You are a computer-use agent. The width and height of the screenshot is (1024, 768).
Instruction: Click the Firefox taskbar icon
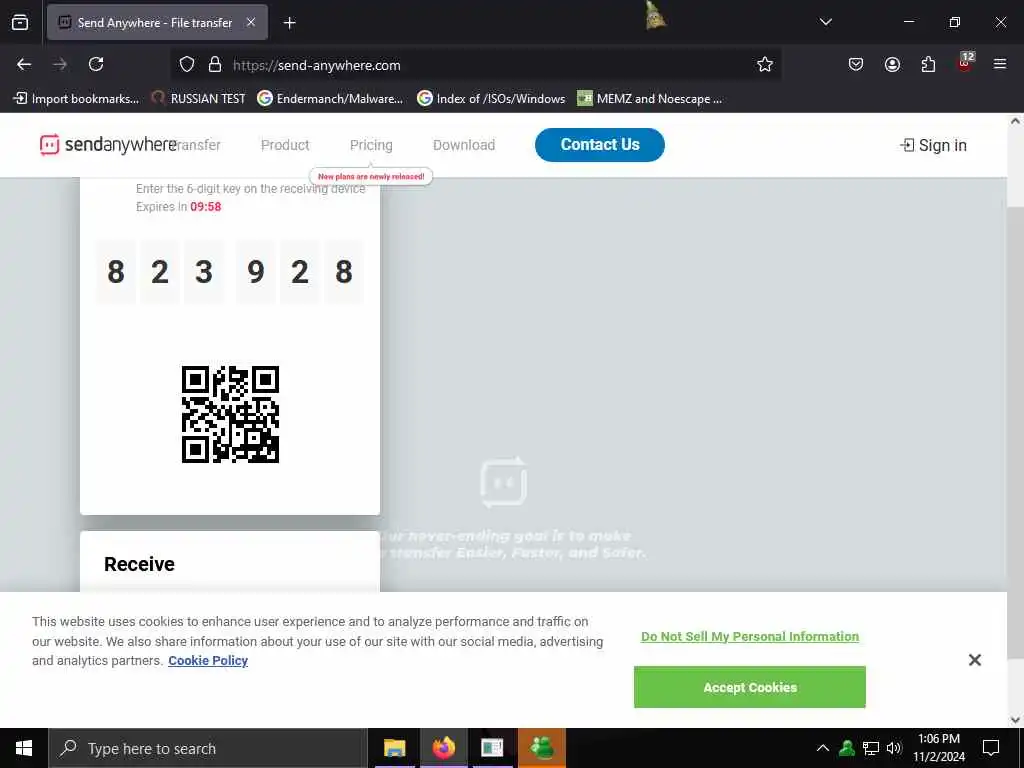(443, 748)
